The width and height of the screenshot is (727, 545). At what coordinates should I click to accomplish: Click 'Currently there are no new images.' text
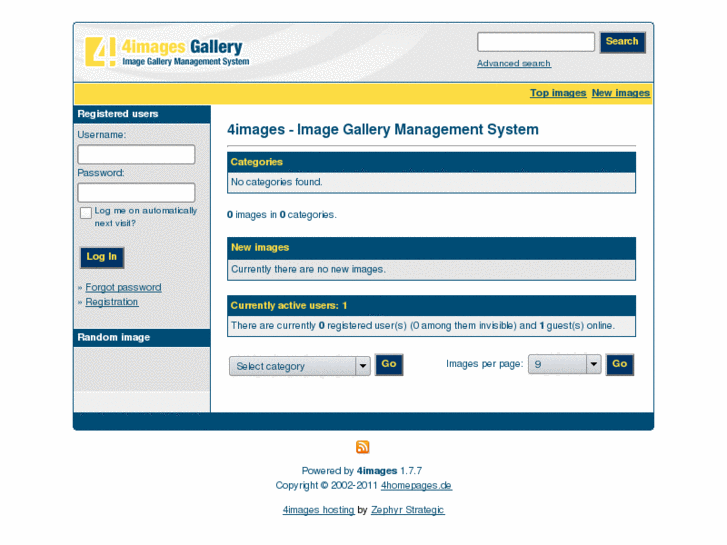308,269
